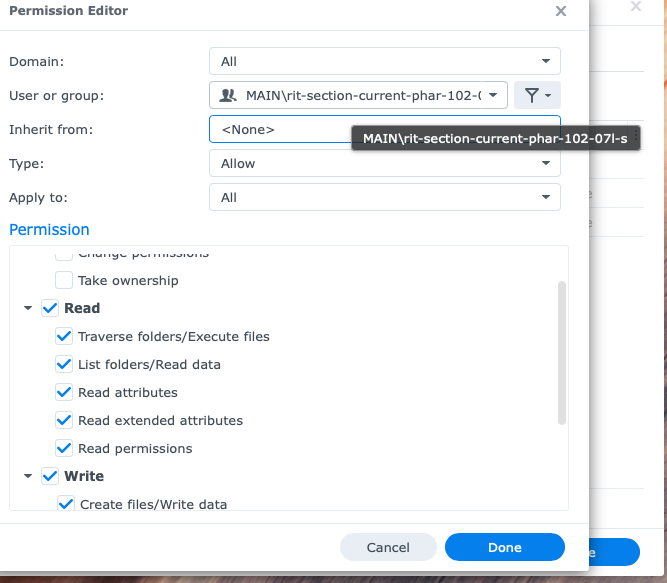The image size is (667, 583).
Task: Uncheck the Read permissions checkbox
Action: click(64, 449)
